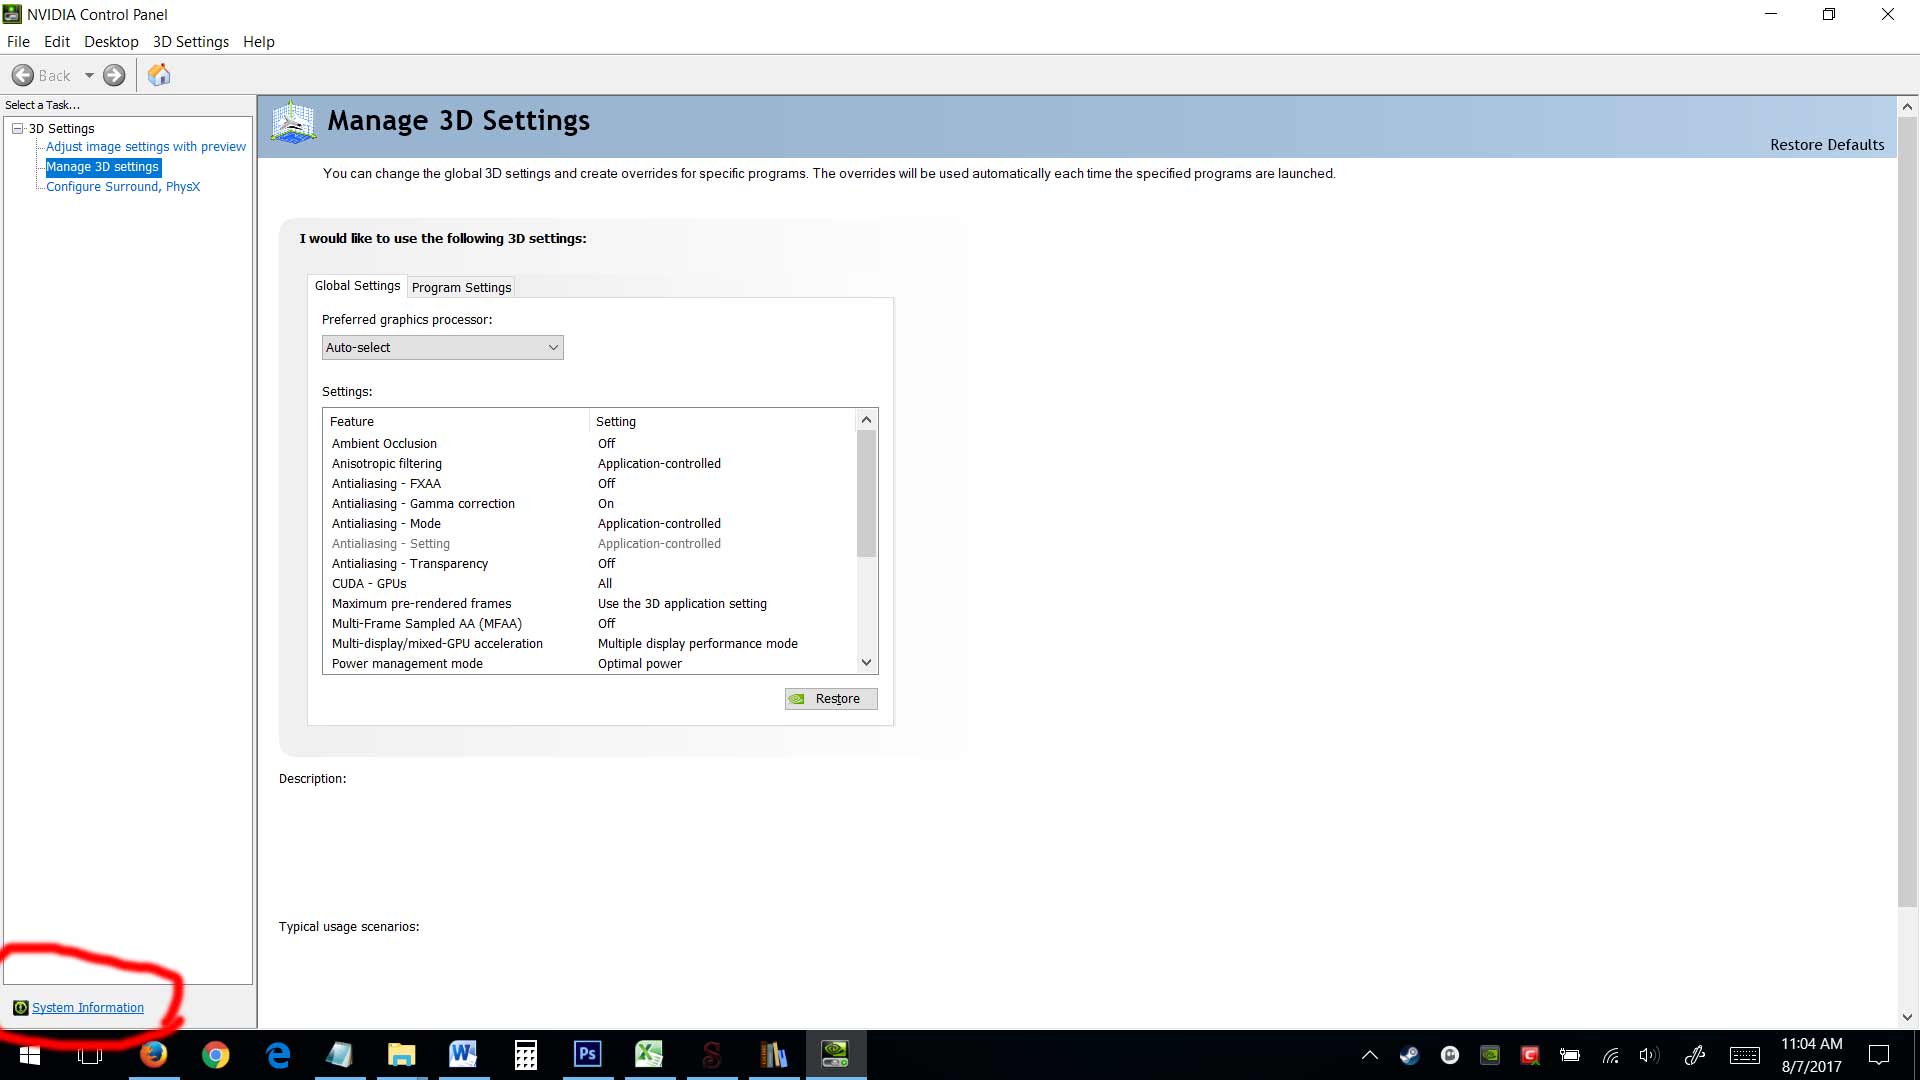
Task: Click the Feature column header
Action: 457,422
